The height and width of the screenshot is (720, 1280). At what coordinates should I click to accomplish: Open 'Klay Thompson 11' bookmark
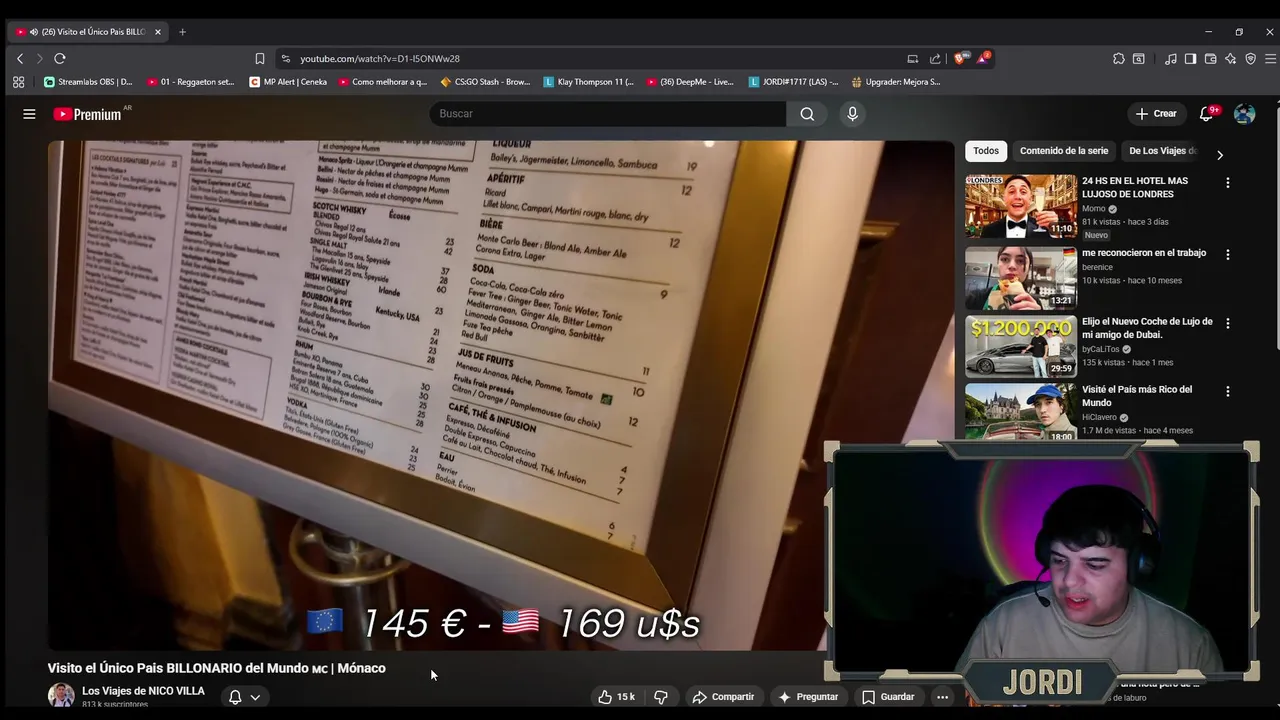point(589,82)
